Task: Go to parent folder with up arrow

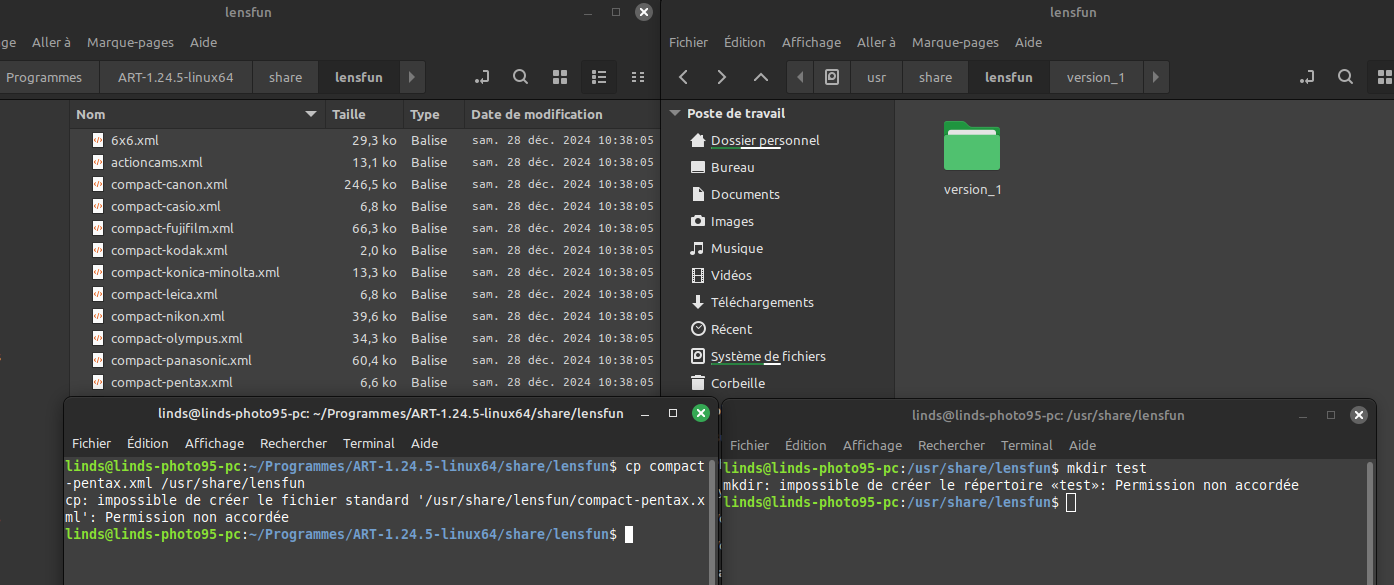Action: point(761,77)
